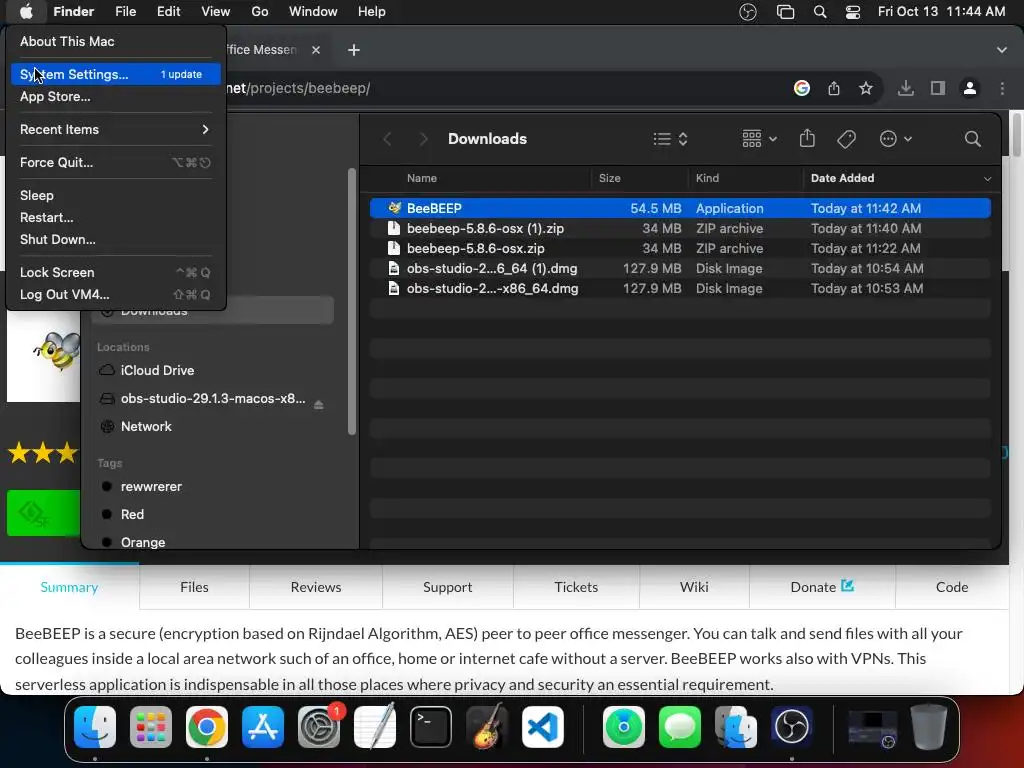Go forward in Finder Downloads window

(423, 139)
